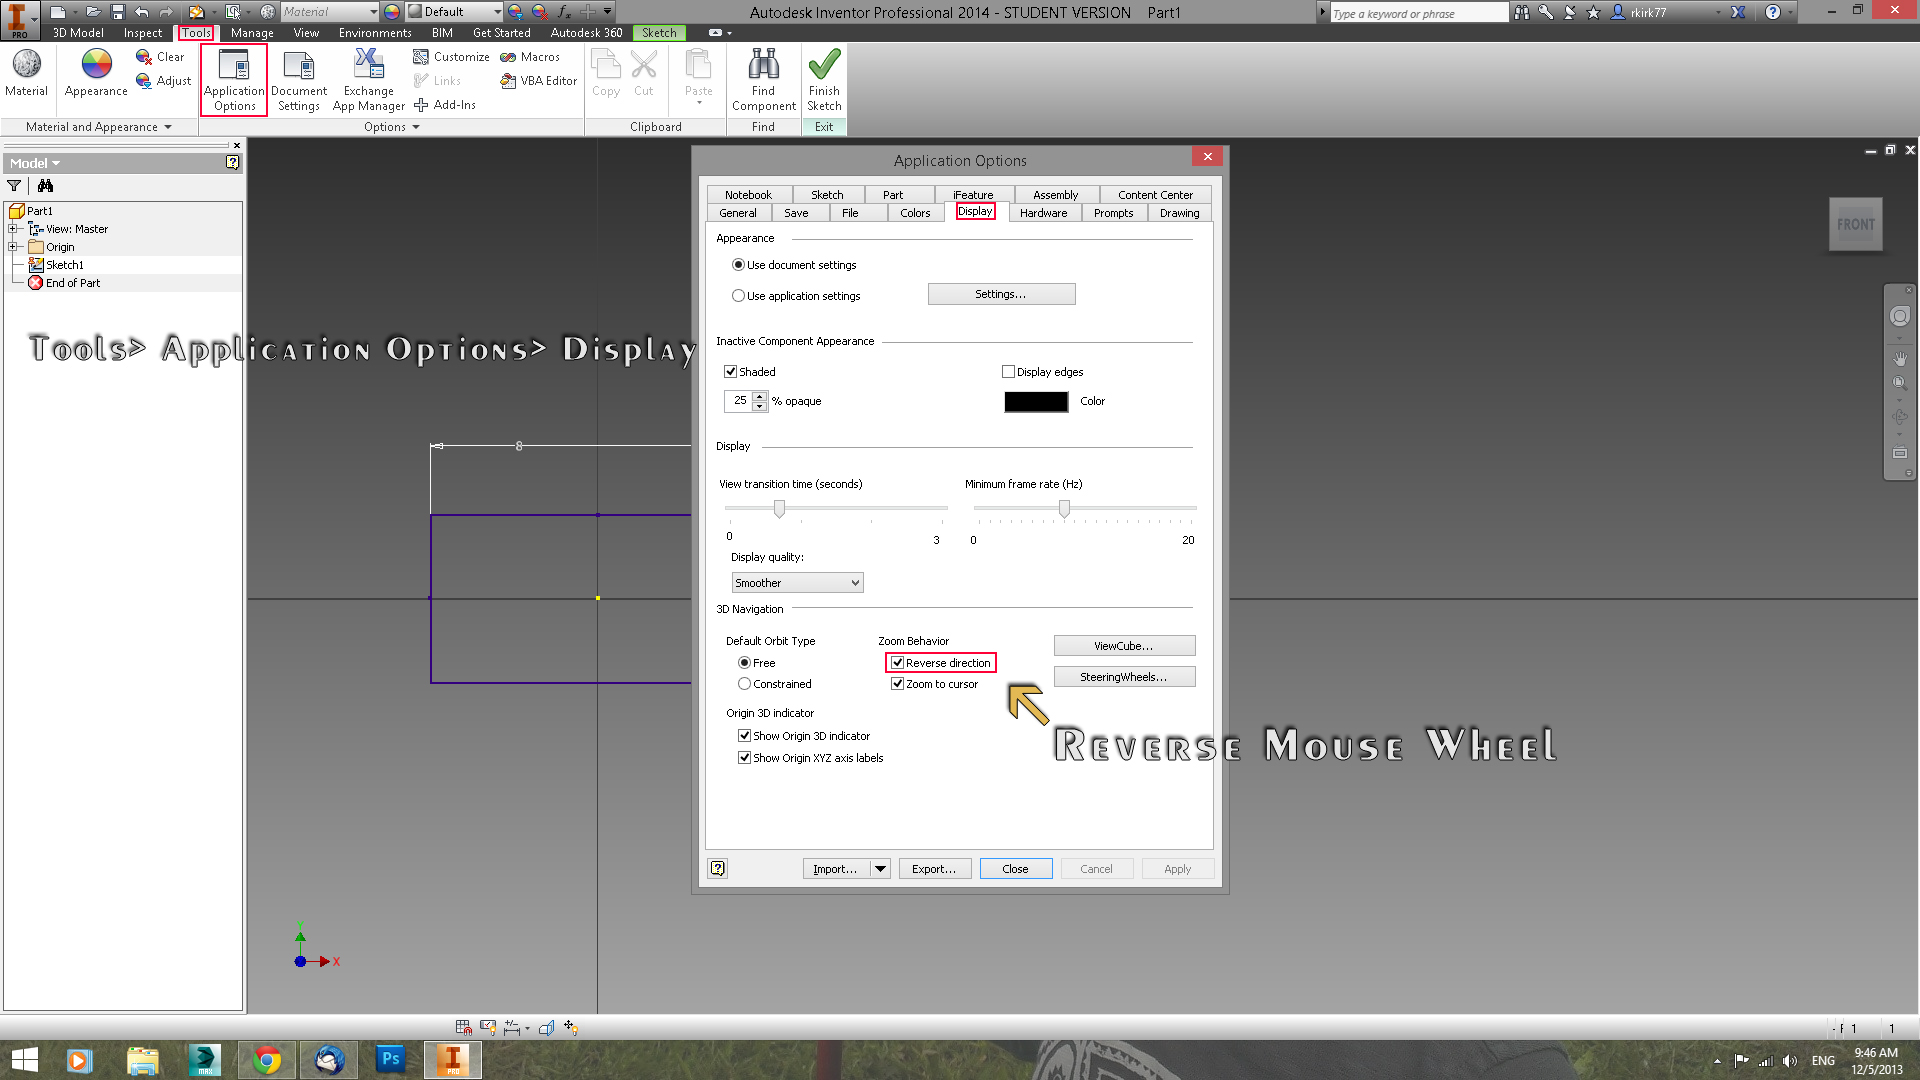
Task: Toggle Shaded inactive component appearance
Action: (733, 371)
